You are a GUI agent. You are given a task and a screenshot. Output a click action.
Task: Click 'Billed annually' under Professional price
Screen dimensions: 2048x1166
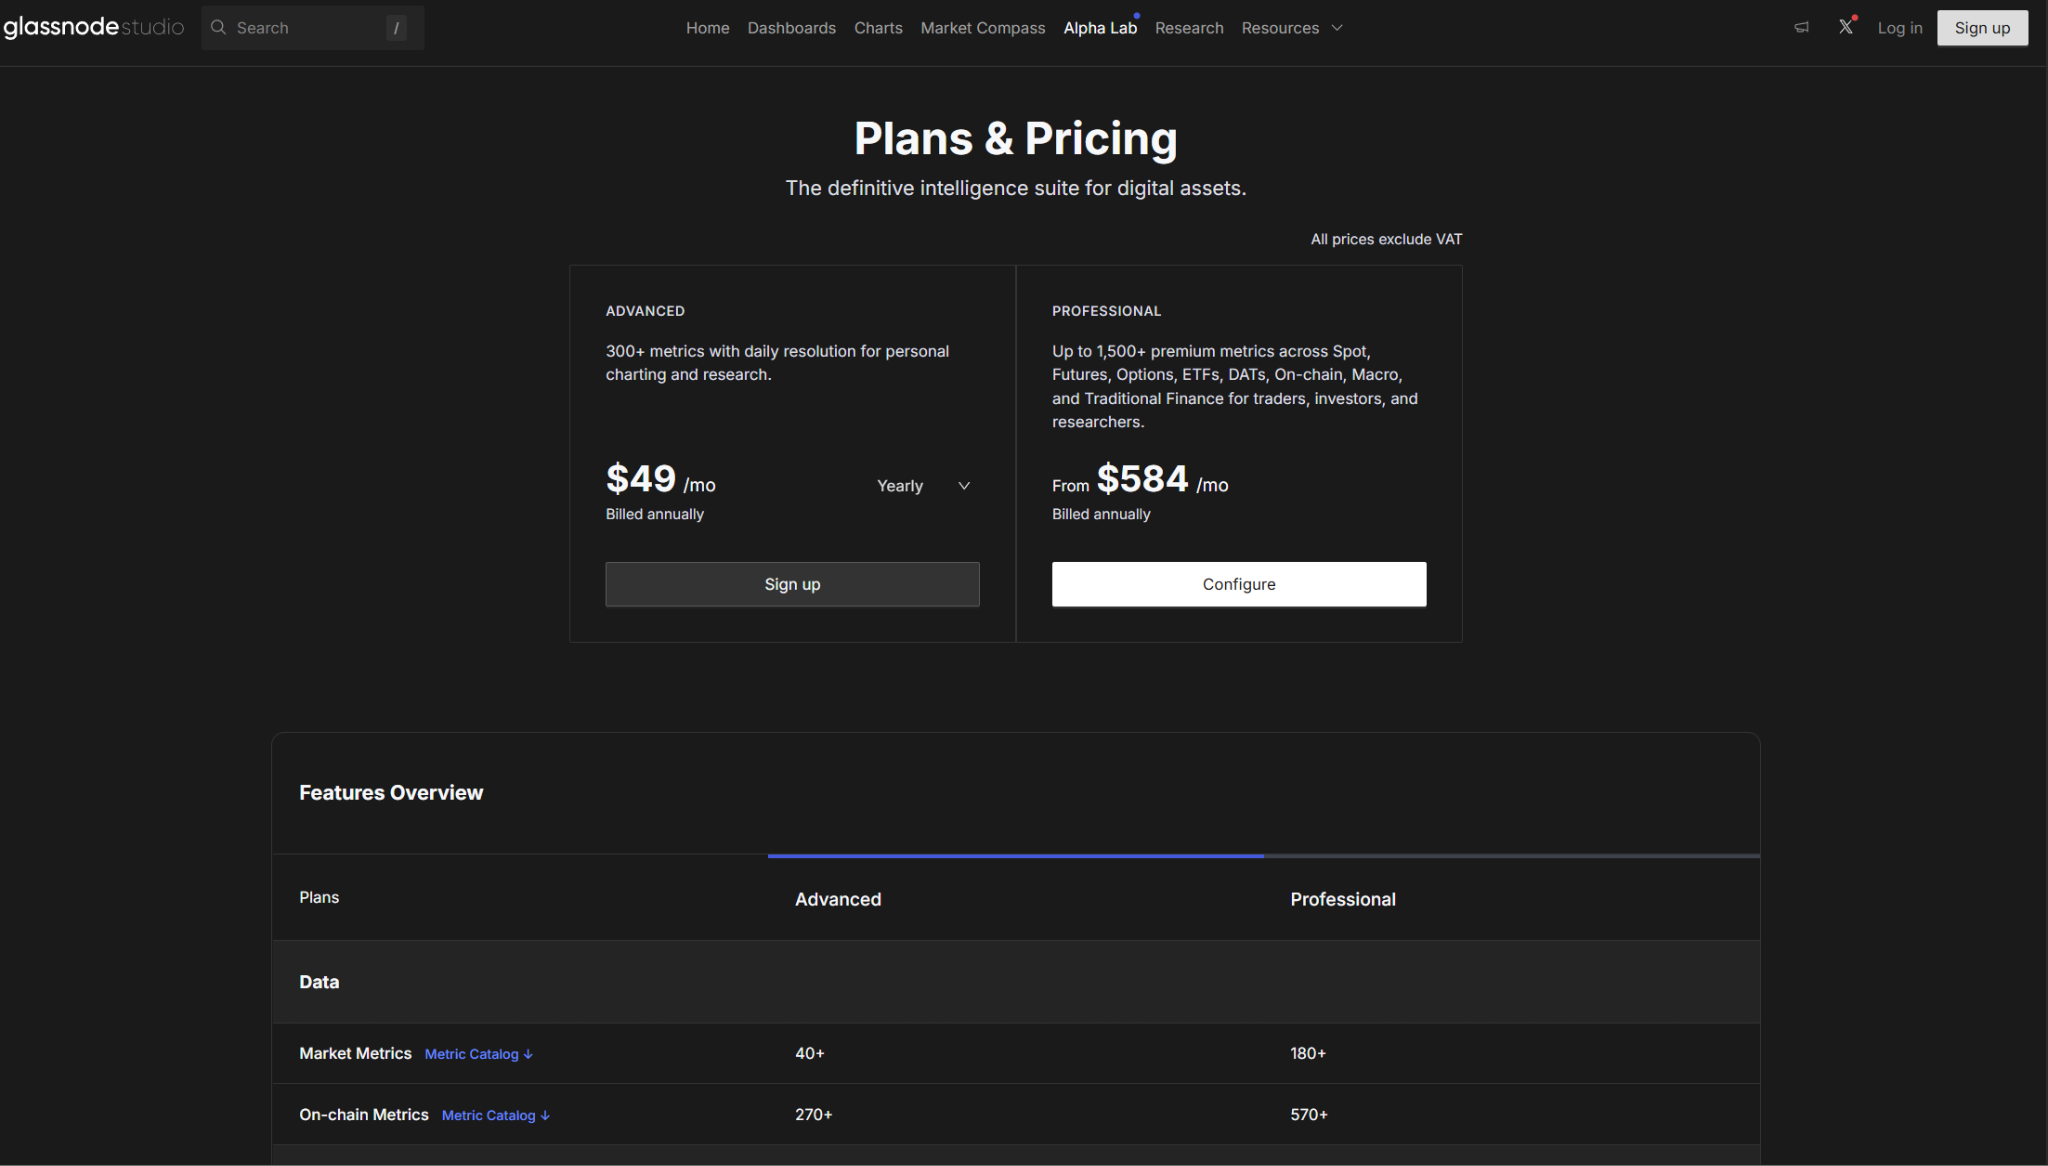[1101, 514]
